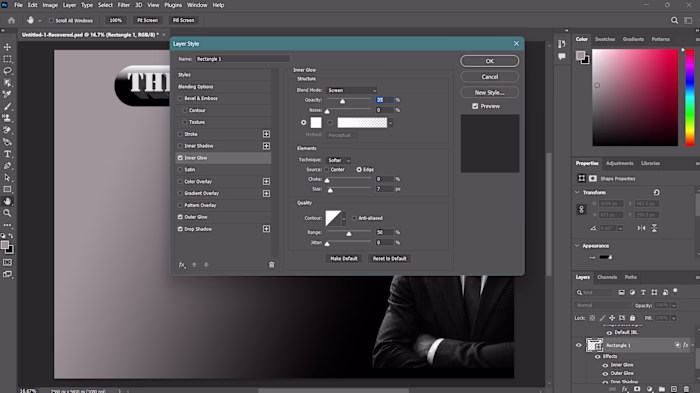Open the layer Opacity dropdown arrow

click(674, 305)
